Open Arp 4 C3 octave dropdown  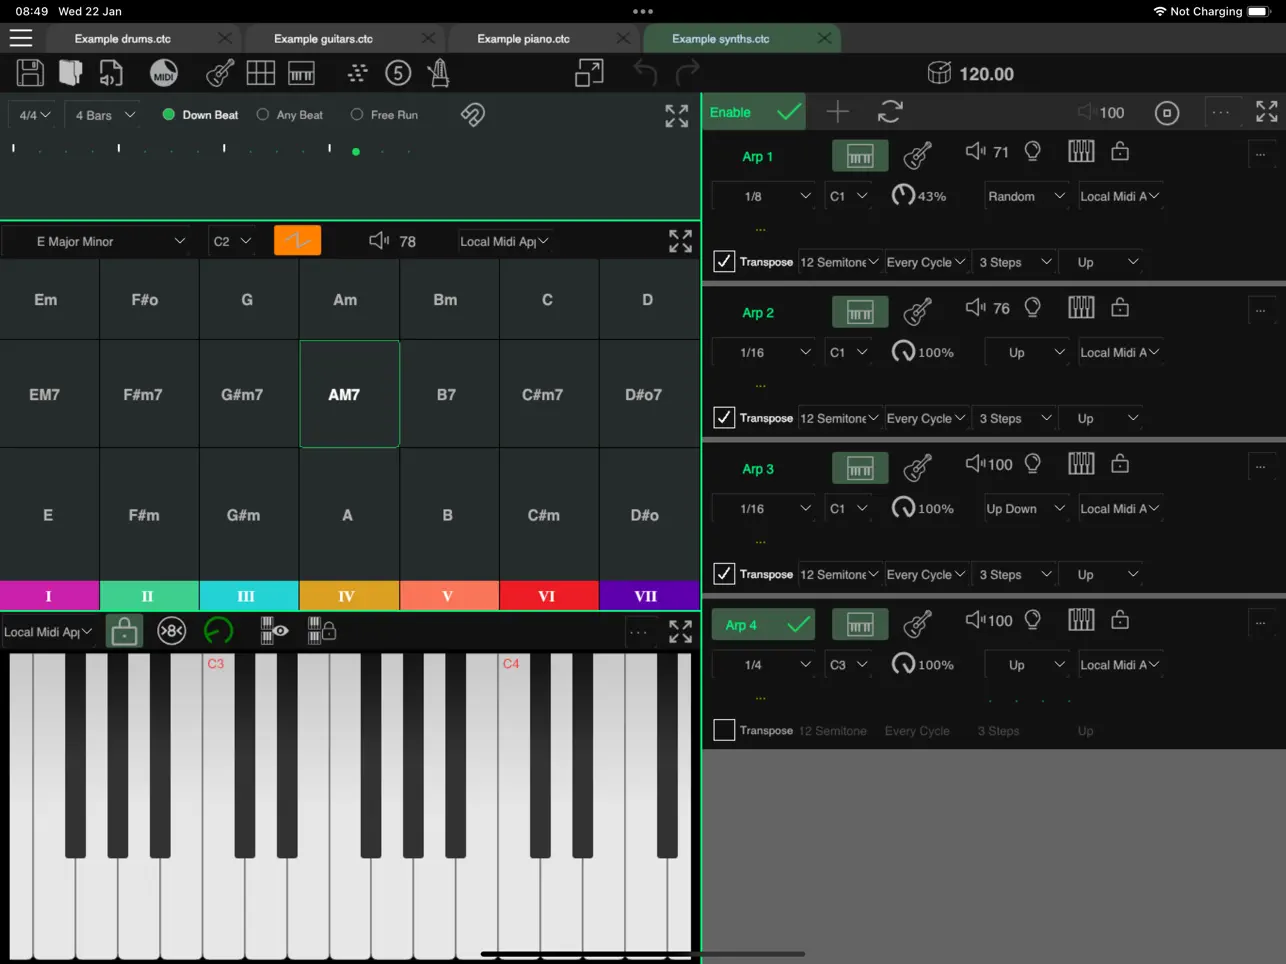point(849,664)
